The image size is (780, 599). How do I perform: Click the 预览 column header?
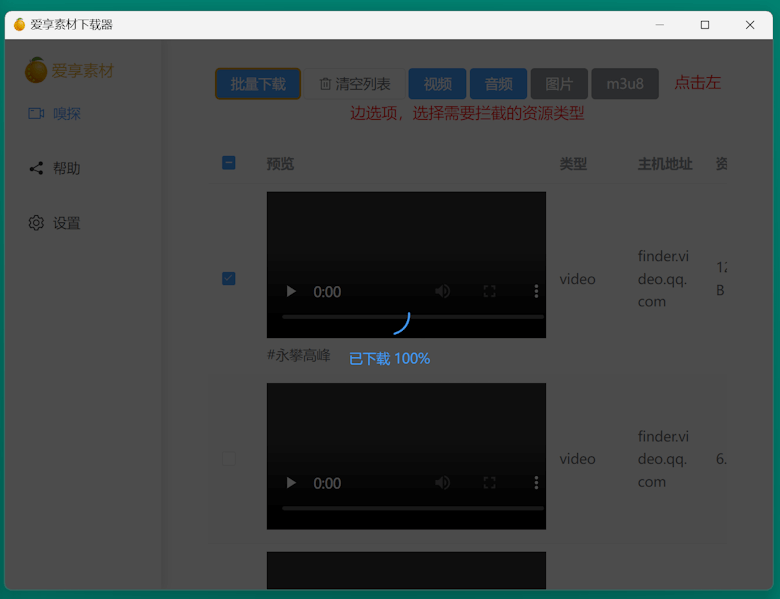click(280, 164)
